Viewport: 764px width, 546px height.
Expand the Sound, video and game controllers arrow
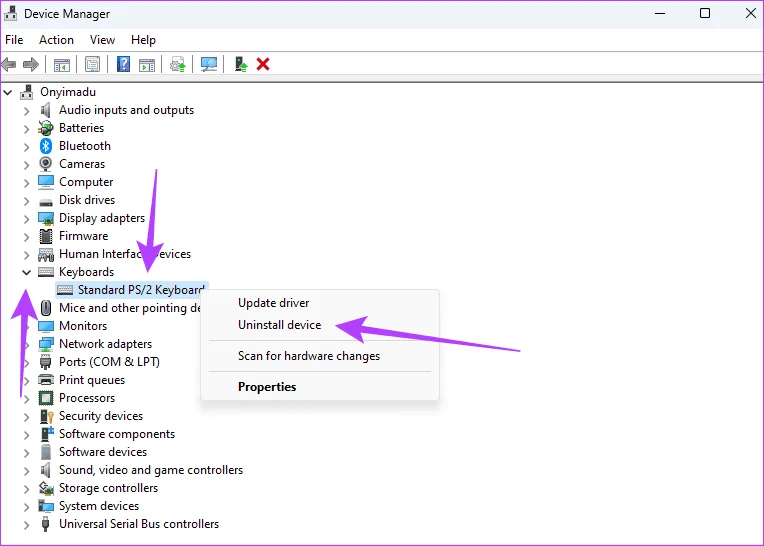pyautogui.click(x=26, y=471)
